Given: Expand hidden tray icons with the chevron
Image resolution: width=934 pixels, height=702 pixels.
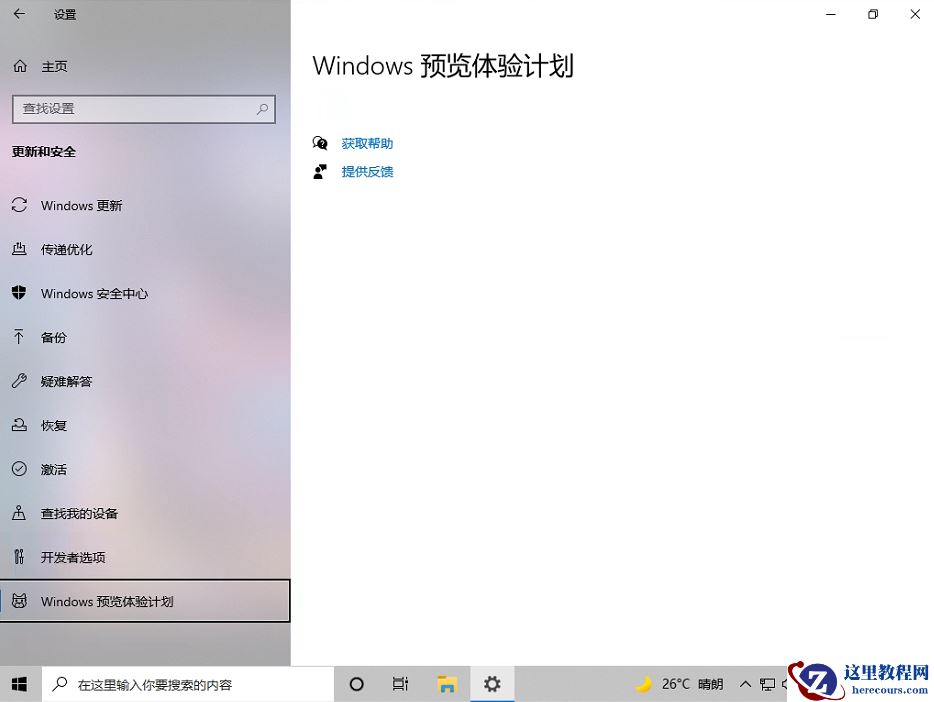Looking at the screenshot, I should coord(745,684).
